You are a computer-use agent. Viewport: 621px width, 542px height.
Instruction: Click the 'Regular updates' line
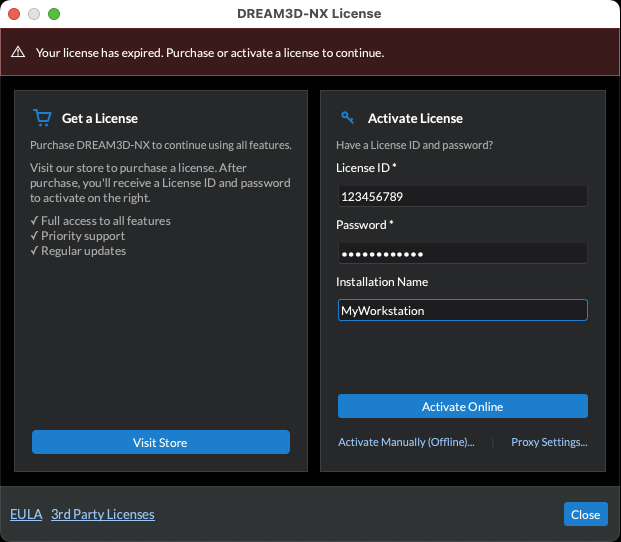click(x=78, y=251)
